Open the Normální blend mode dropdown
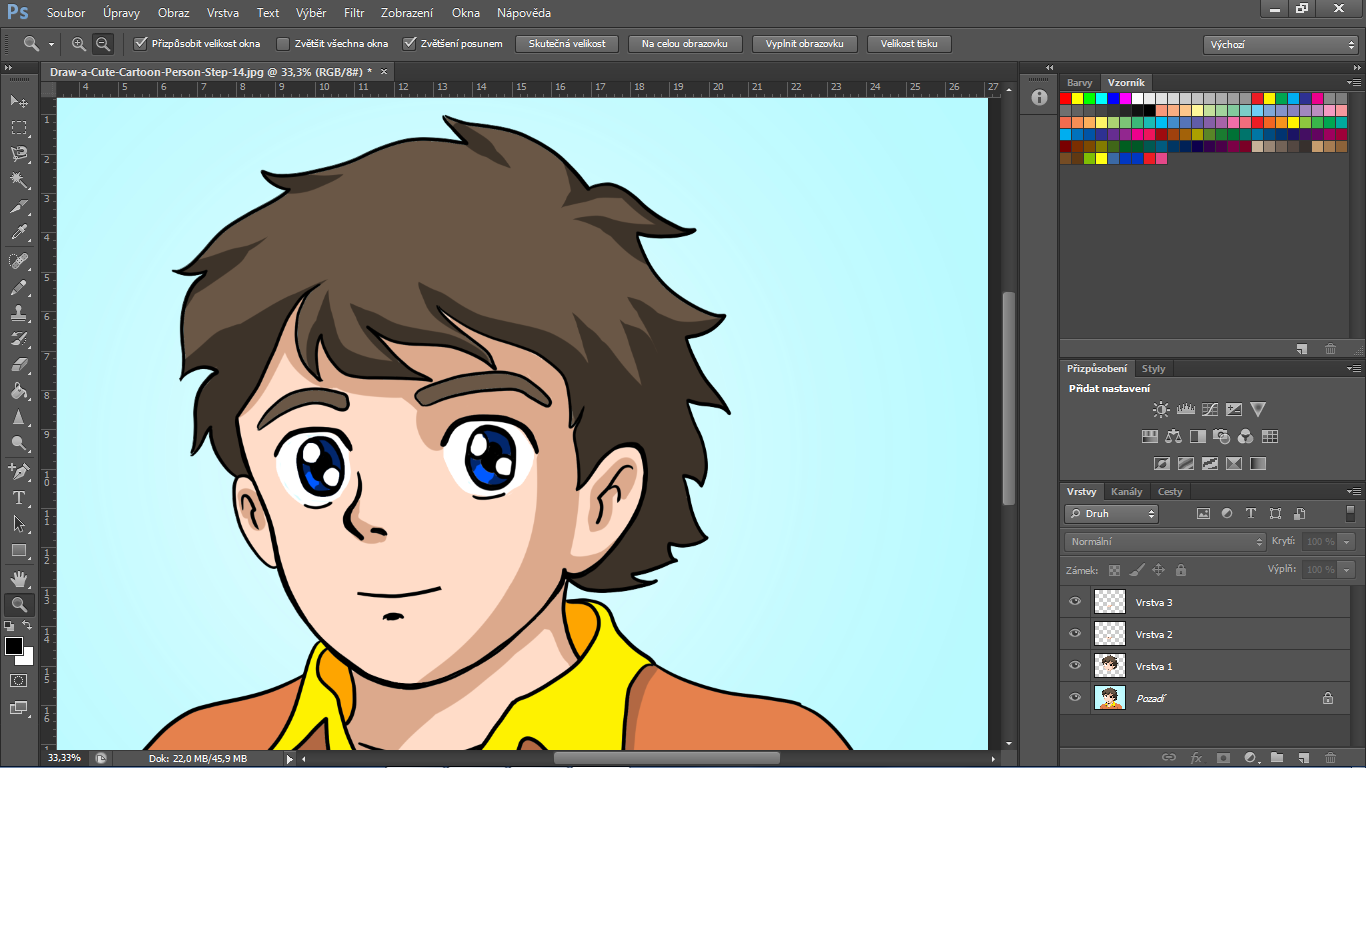The image size is (1366, 946). click(1165, 542)
